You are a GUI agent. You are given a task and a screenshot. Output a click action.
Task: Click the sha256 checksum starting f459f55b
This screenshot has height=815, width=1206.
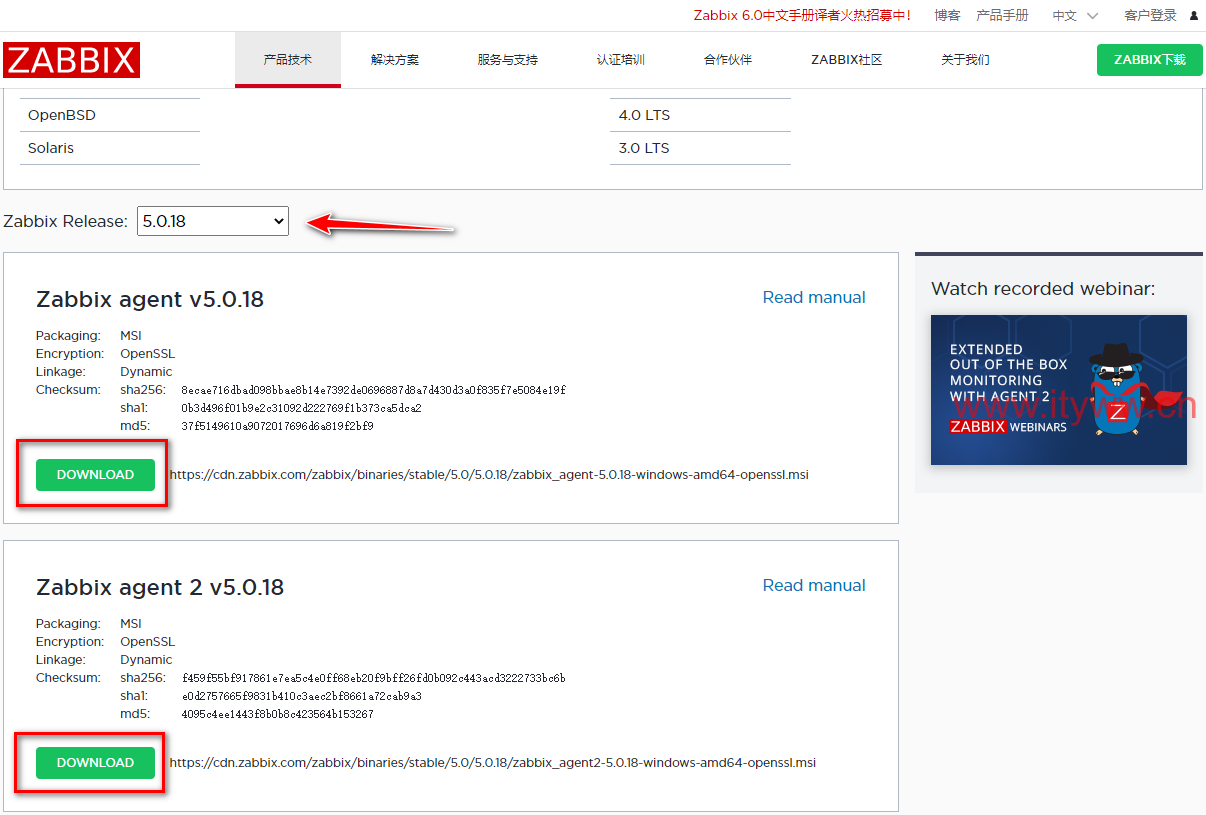(x=374, y=678)
